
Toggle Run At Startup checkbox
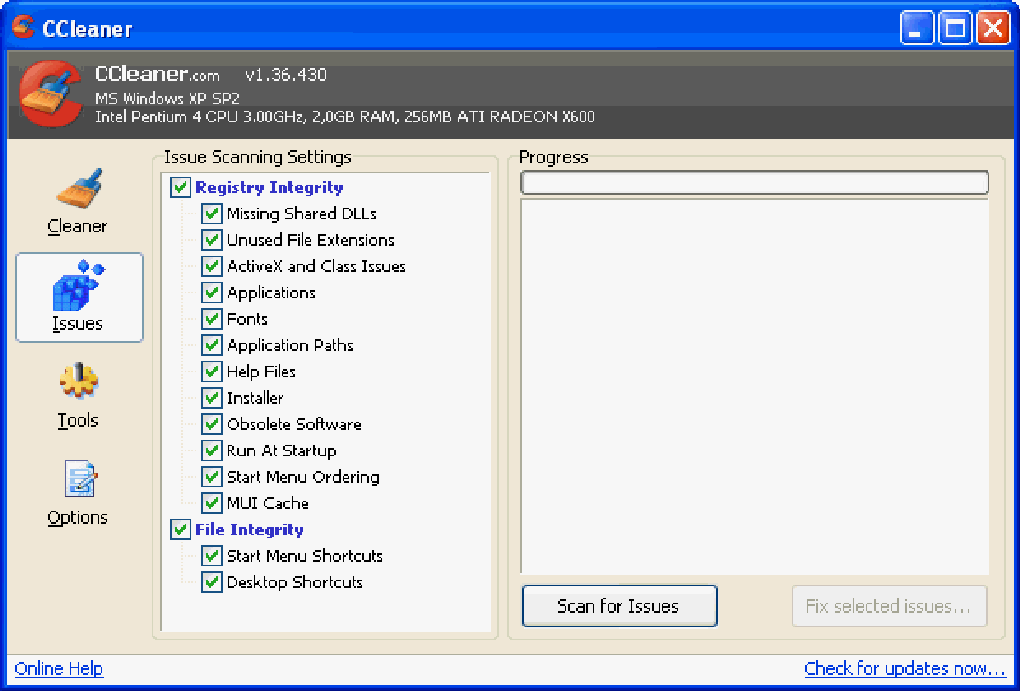point(211,450)
